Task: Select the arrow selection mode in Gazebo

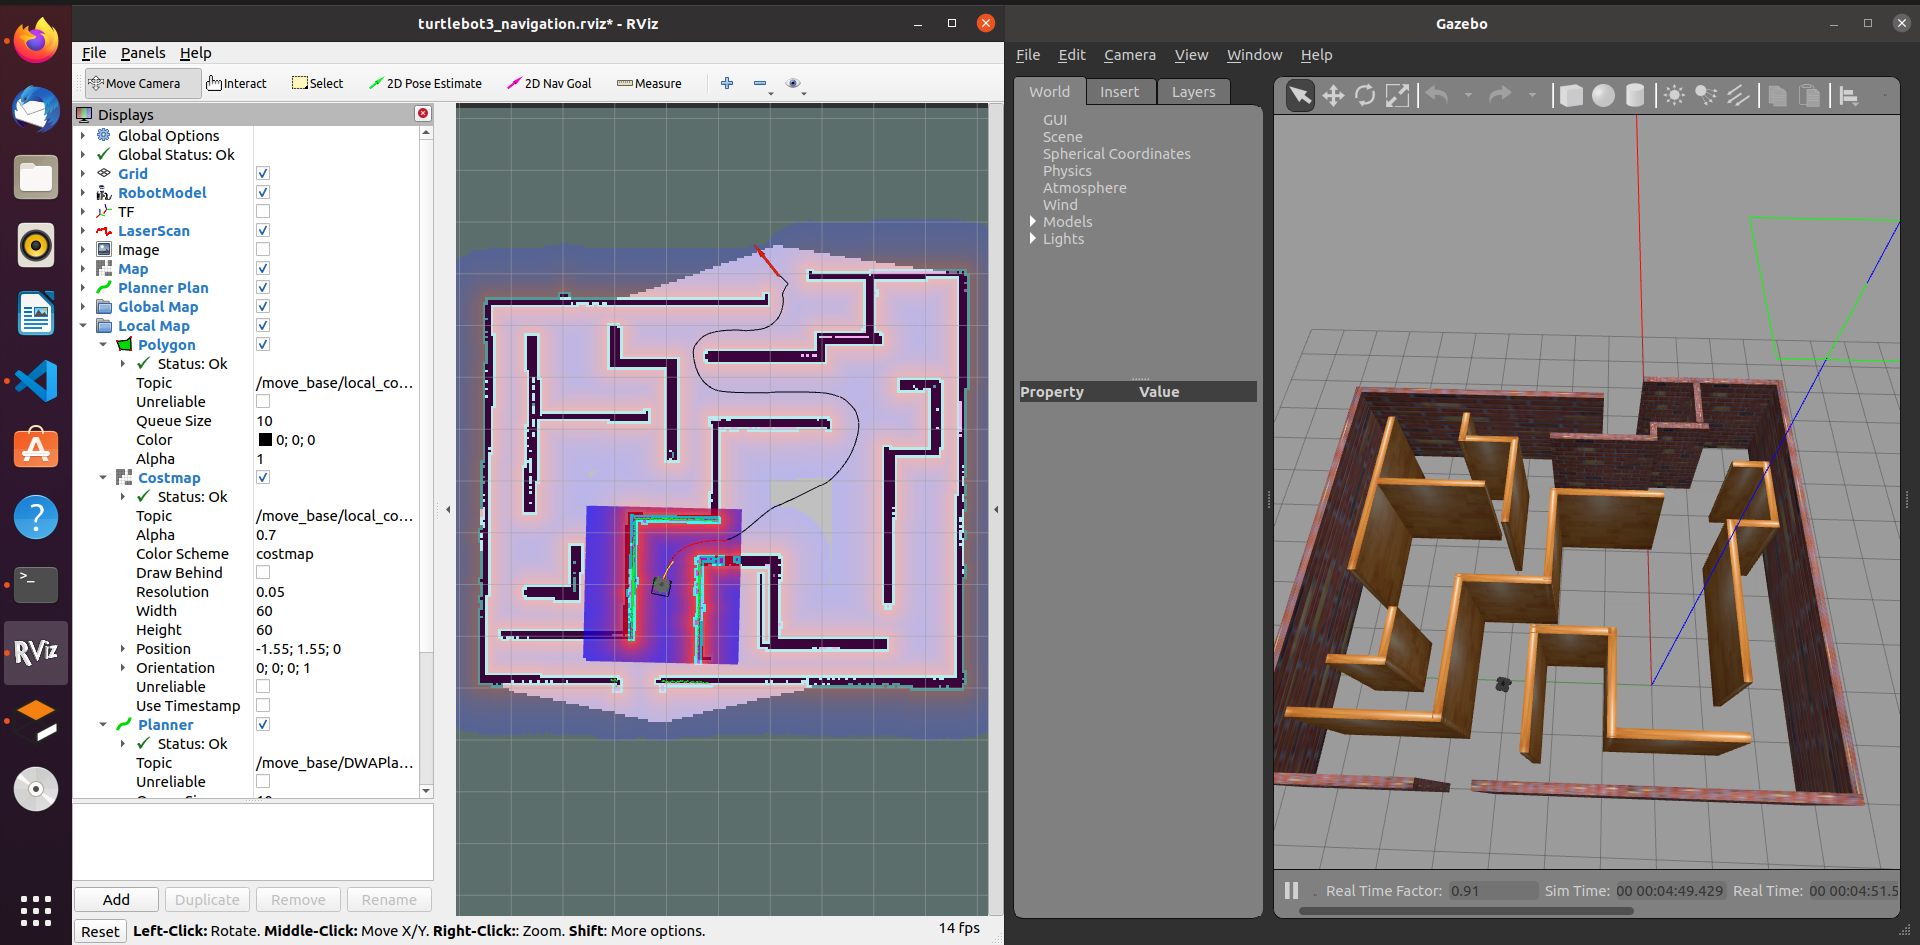Action: pyautogui.click(x=1300, y=95)
